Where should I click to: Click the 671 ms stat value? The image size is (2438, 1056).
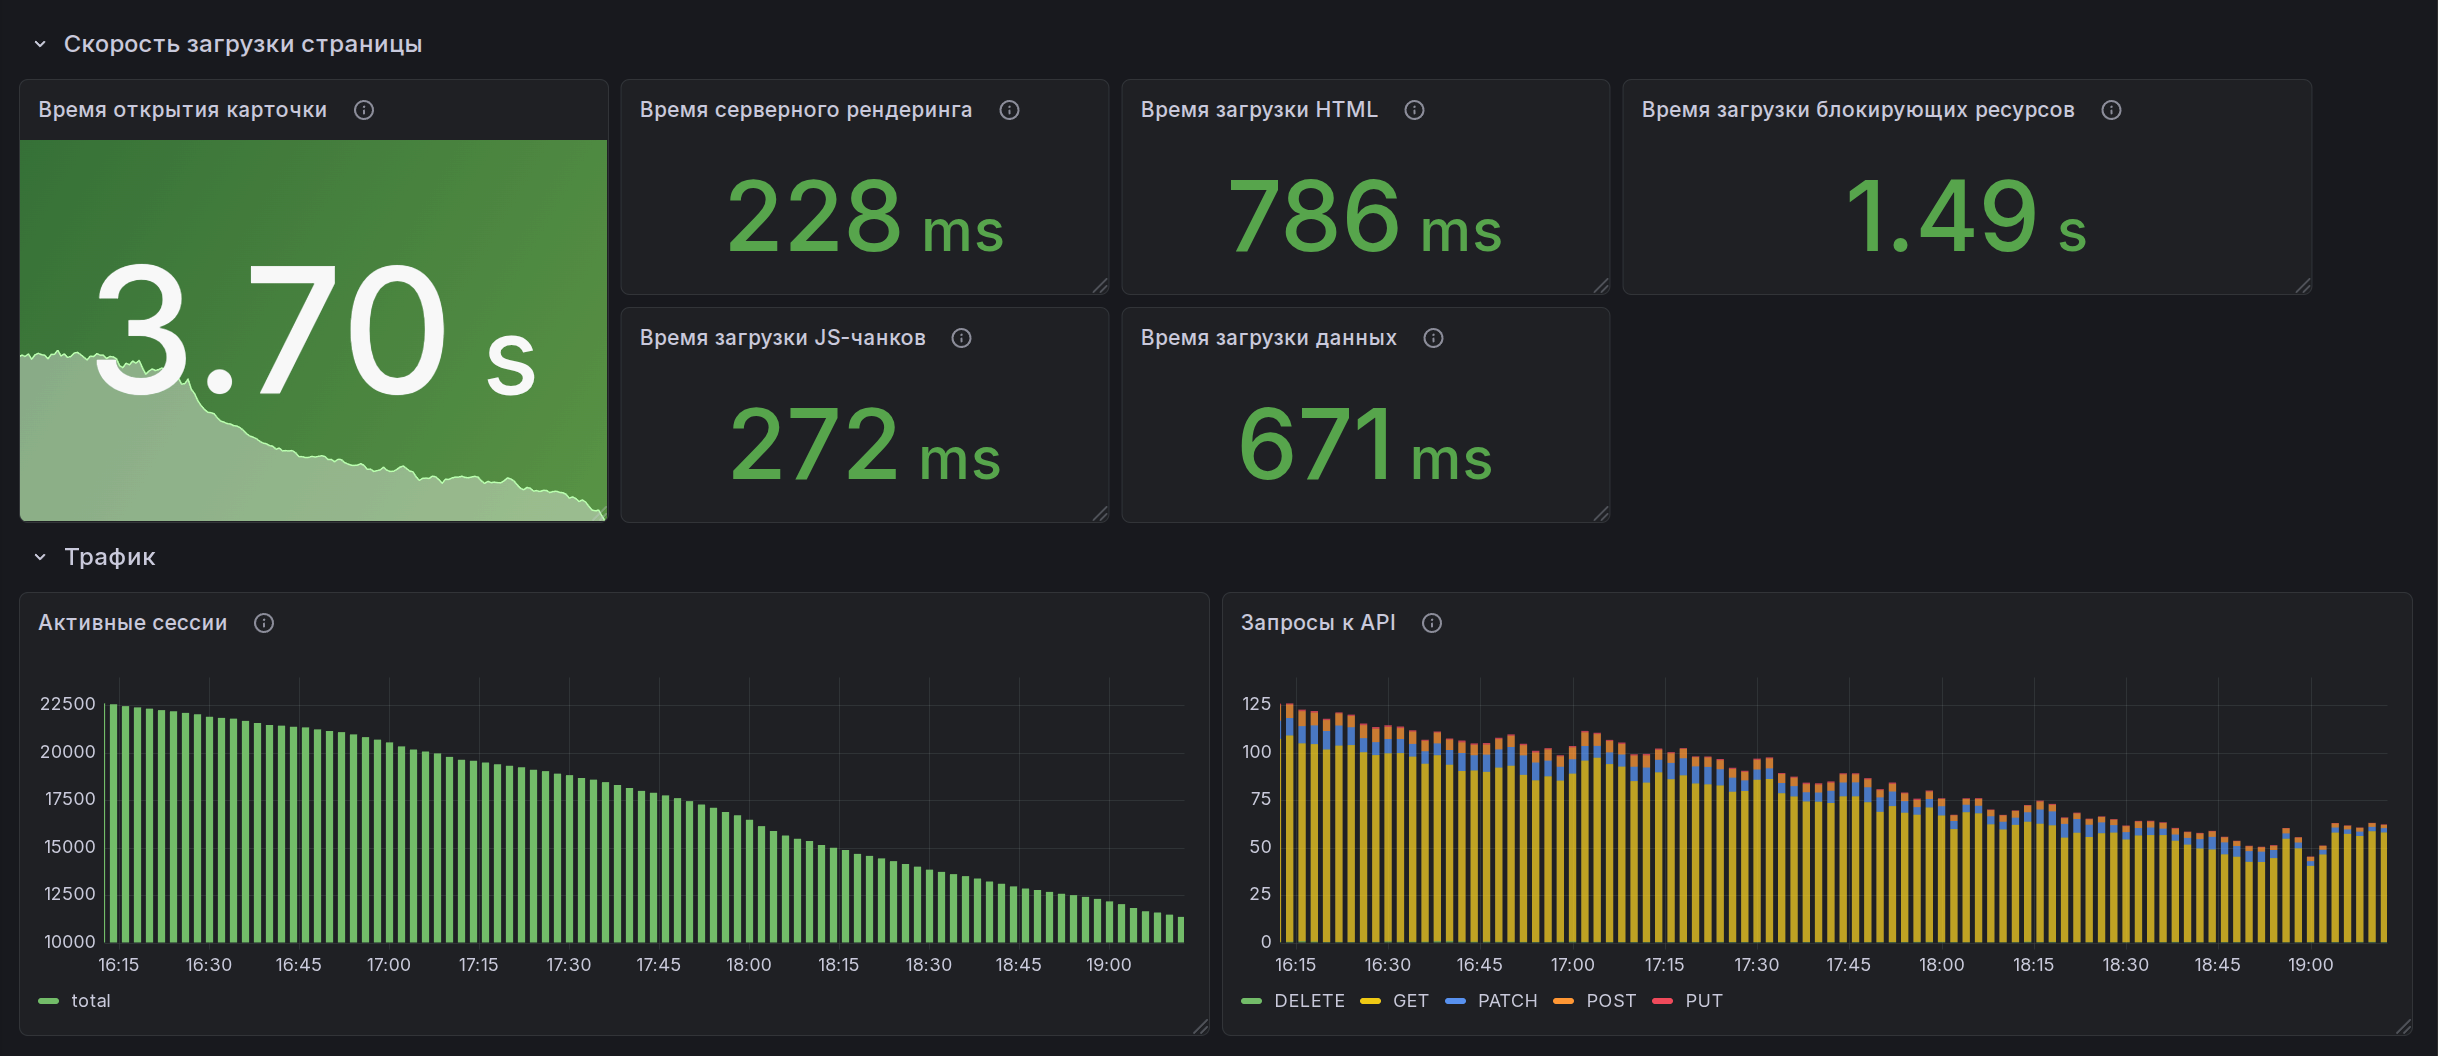point(1365,444)
